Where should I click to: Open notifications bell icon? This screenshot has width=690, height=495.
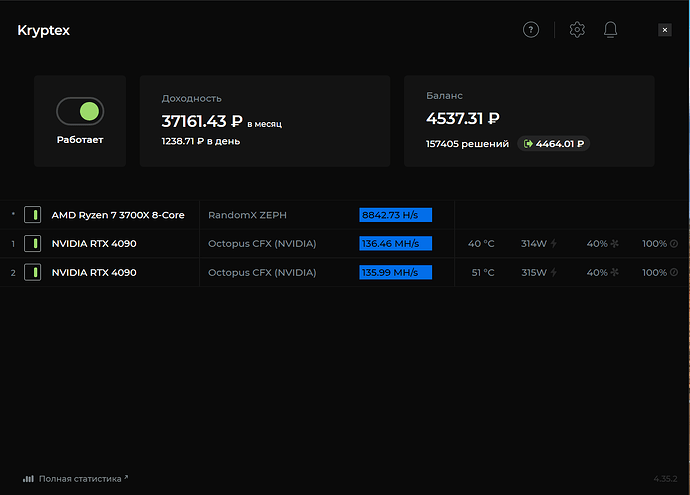(x=610, y=30)
